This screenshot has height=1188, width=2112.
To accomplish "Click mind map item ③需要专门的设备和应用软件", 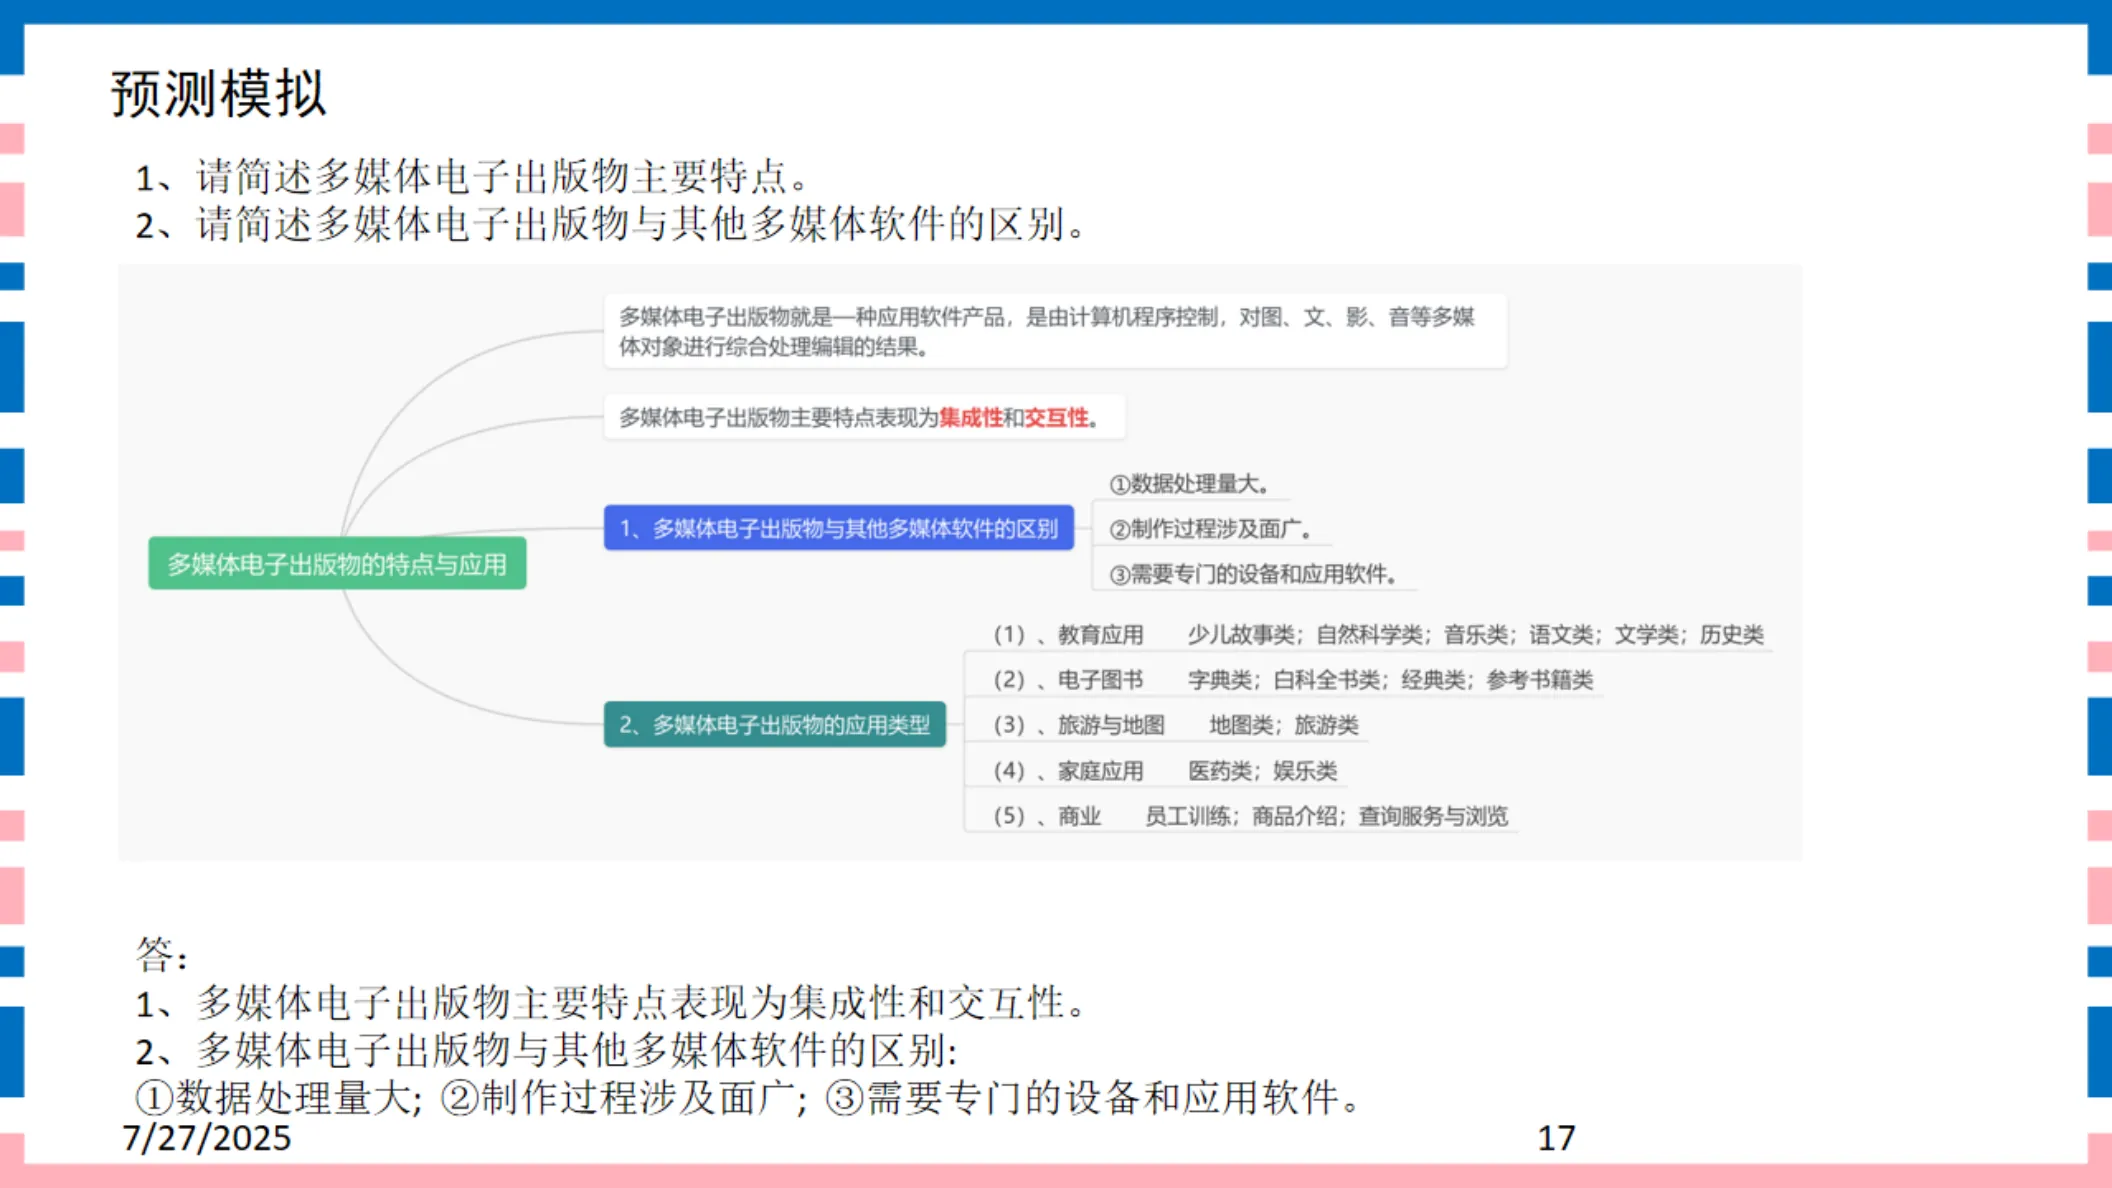I will click(x=1254, y=574).
